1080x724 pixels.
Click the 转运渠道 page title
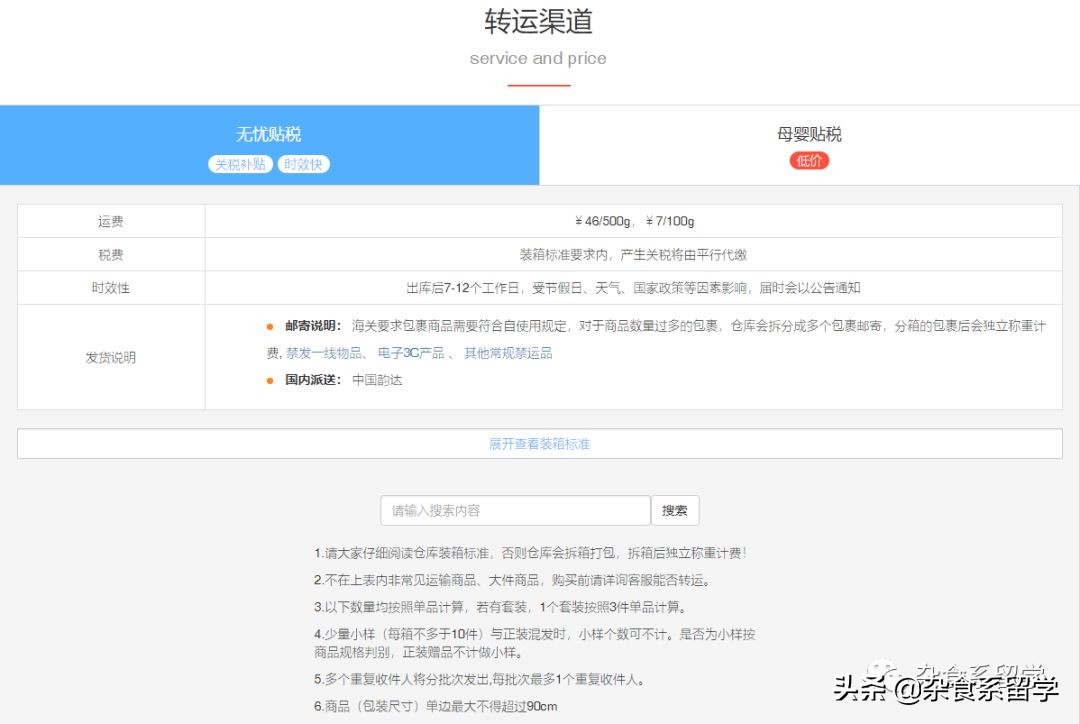[539, 22]
